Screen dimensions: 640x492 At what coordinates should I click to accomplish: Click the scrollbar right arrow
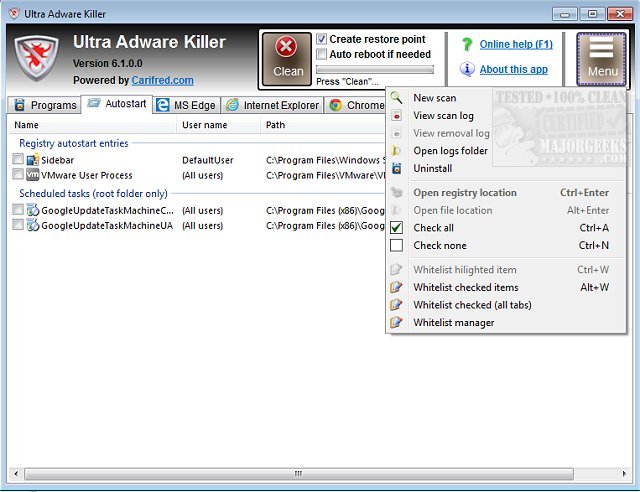click(x=624, y=474)
